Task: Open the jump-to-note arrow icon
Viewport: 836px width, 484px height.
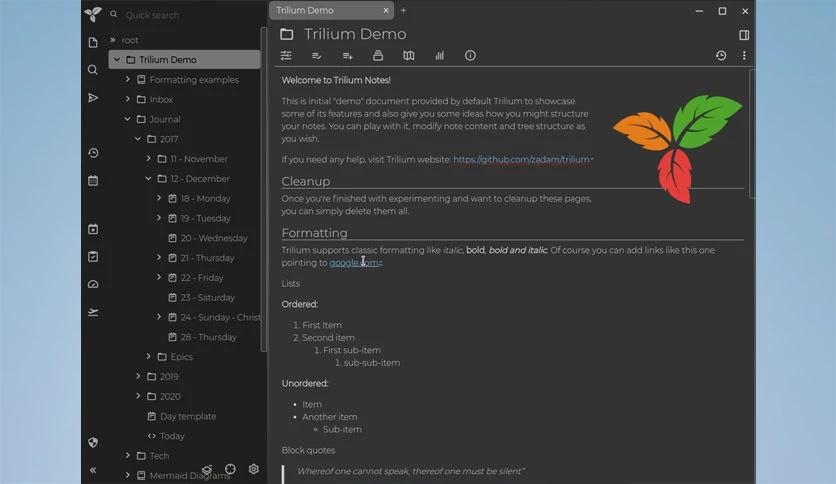Action: (x=93, y=98)
